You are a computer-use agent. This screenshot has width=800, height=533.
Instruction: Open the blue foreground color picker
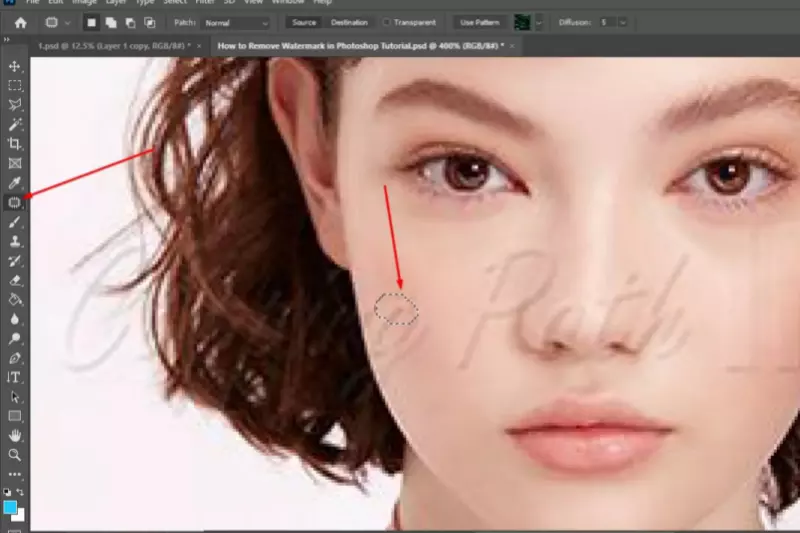pyautogui.click(x=10, y=507)
